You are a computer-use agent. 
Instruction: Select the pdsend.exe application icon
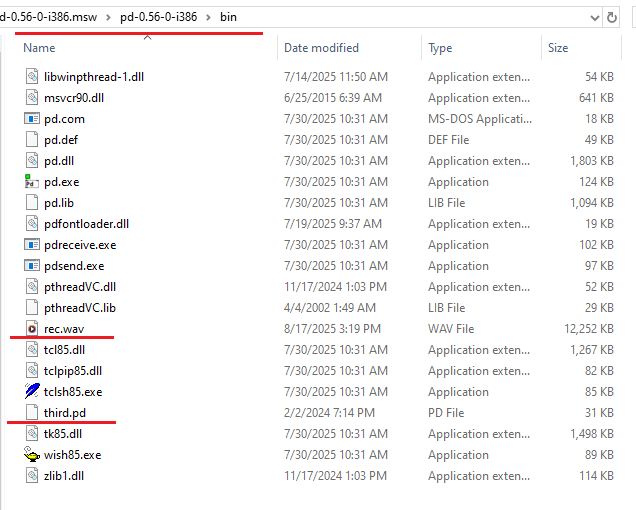32,266
